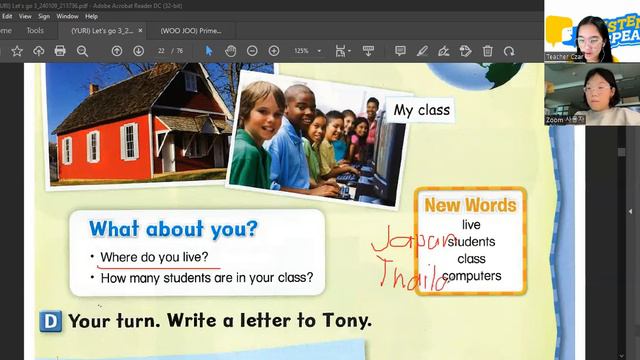Open Find text with the magnifier icon
Viewport: 640px width, 360px height.
[82, 51]
